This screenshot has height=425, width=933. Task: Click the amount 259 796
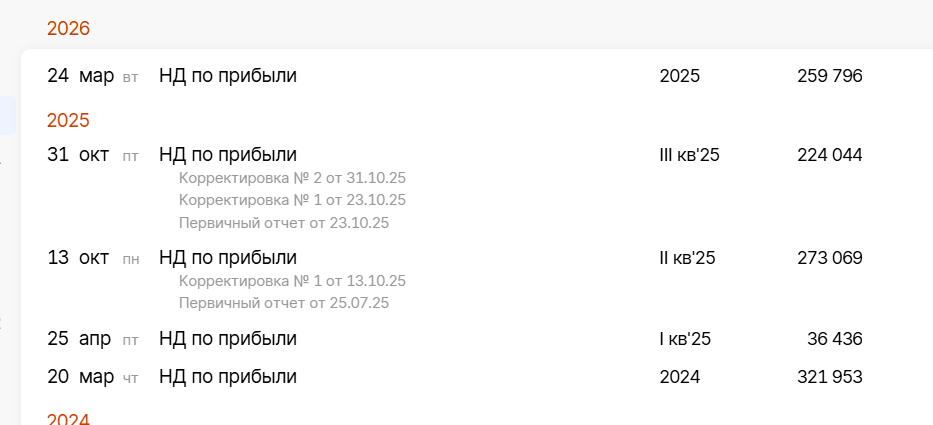click(829, 75)
